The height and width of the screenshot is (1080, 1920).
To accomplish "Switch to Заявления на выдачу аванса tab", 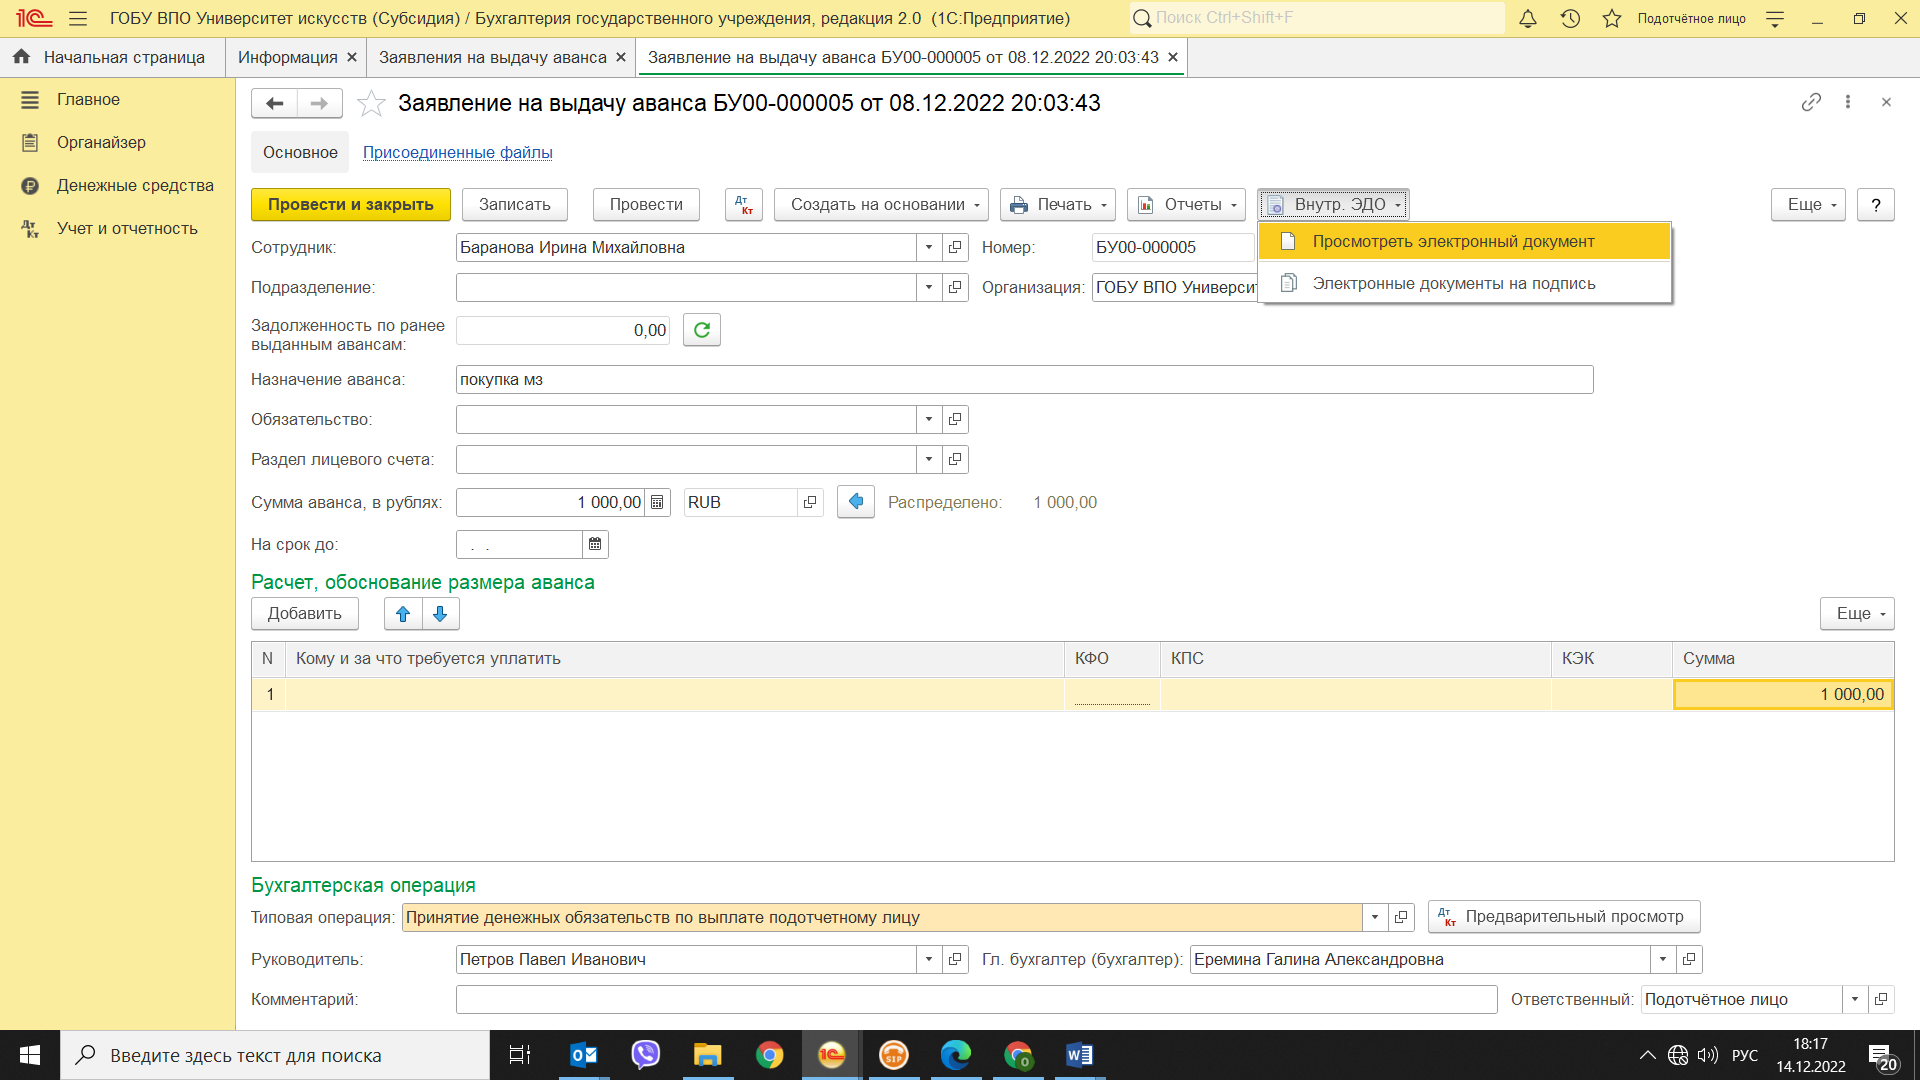I will click(x=492, y=57).
